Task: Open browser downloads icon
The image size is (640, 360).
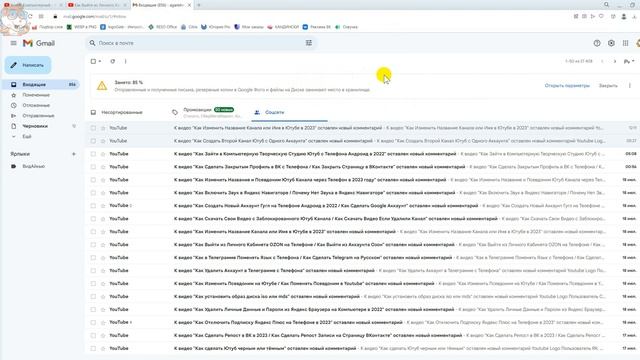Action: pos(634,16)
